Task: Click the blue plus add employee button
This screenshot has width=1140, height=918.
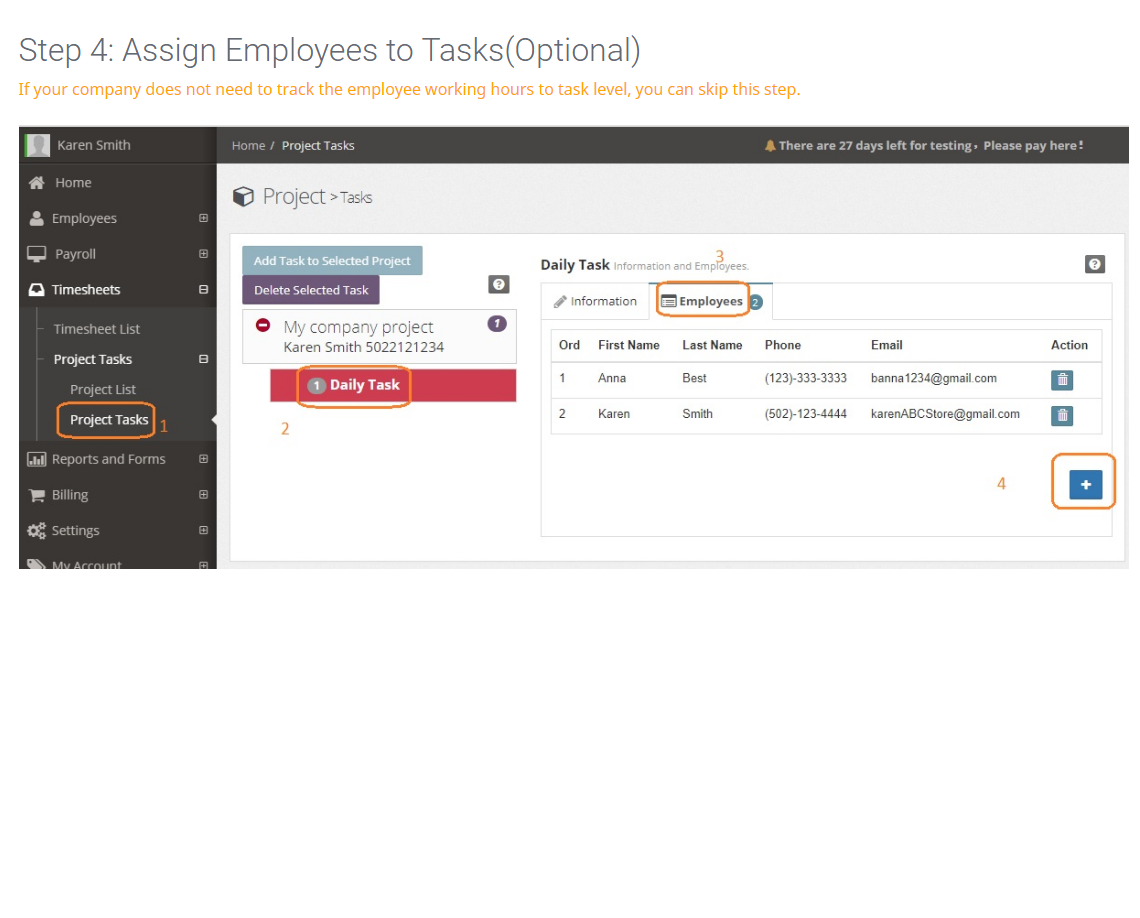Action: 1085,485
